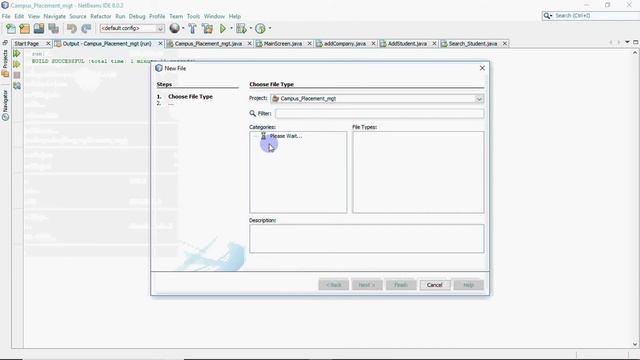Image resolution: width=640 pixels, height=360 pixels.
Task: Switch to Campus_Placement_mgt.java tab
Action: pyautogui.click(x=208, y=43)
